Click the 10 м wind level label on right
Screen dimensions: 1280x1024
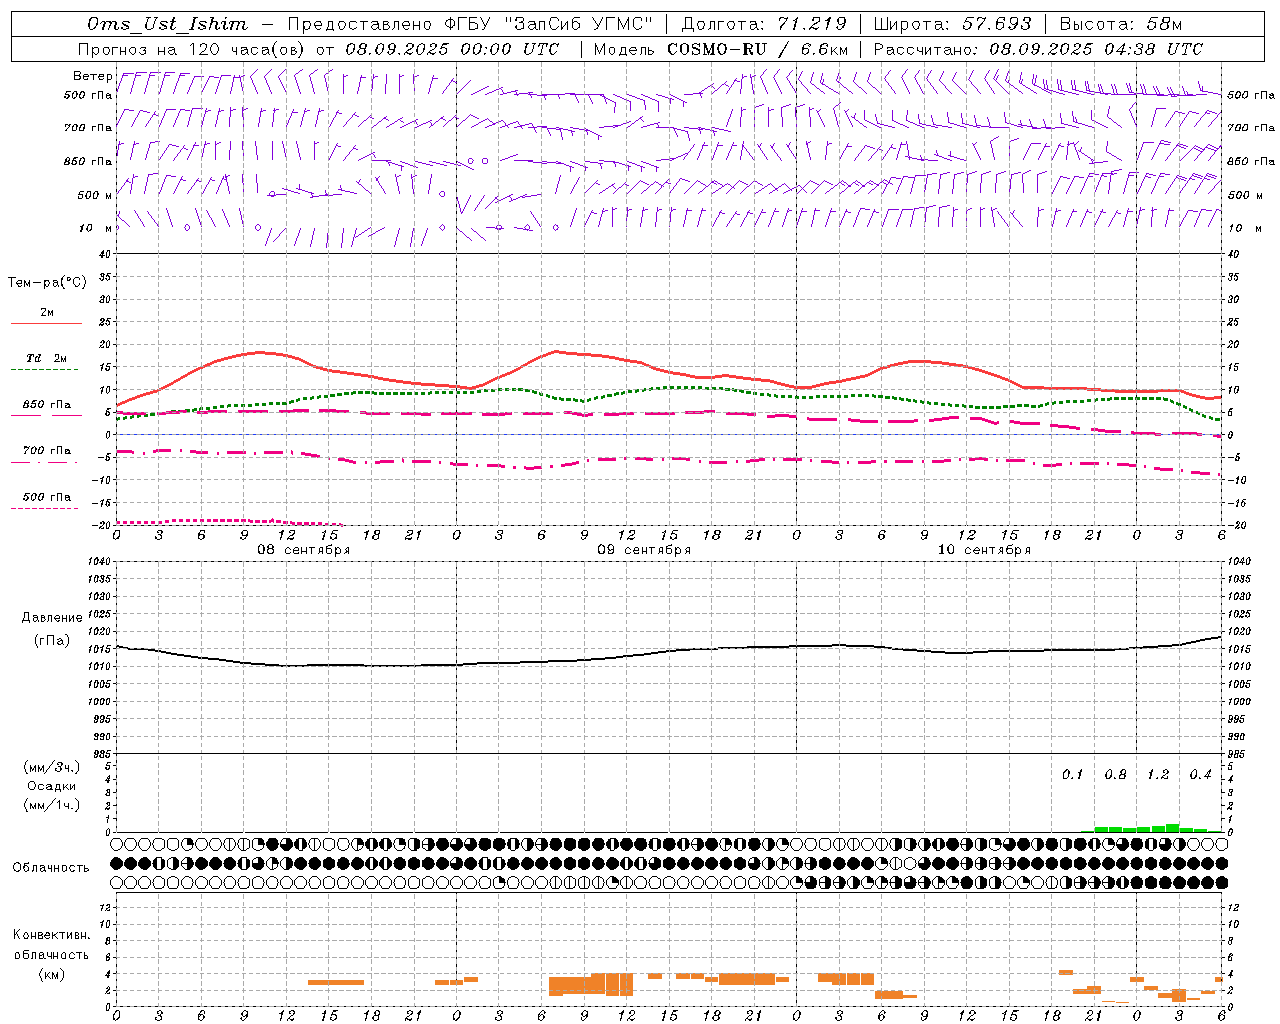(x=1244, y=228)
